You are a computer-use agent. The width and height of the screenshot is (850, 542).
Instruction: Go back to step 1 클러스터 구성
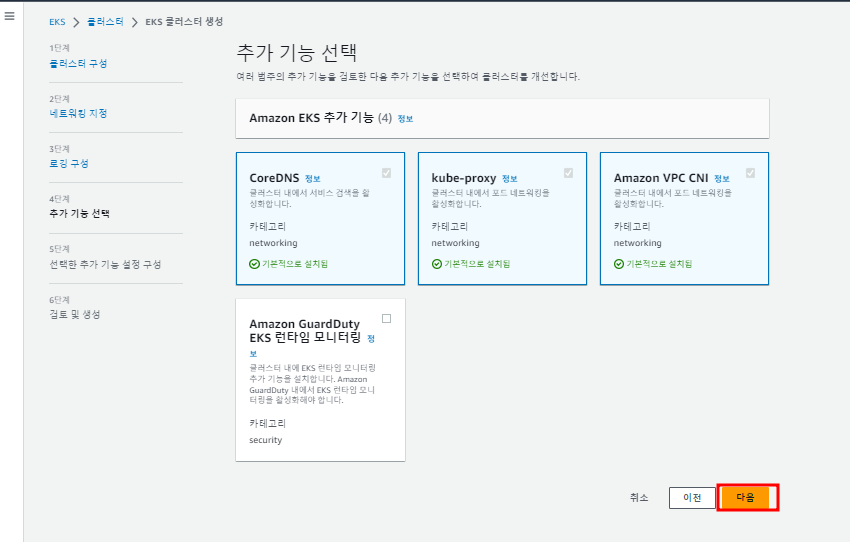(x=78, y=63)
